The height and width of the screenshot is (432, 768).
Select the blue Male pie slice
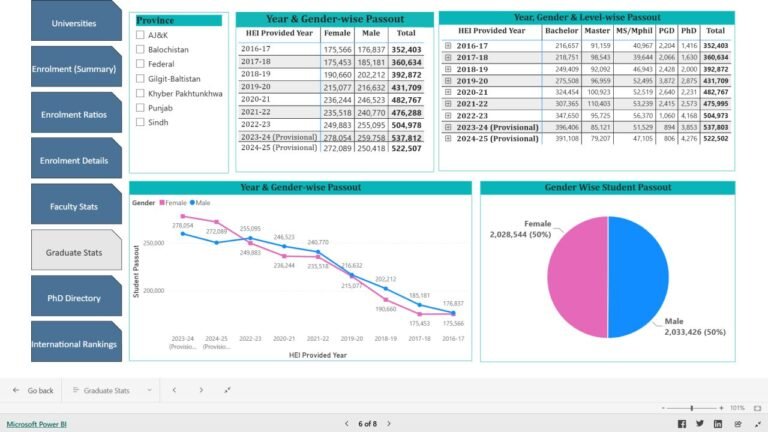click(x=638, y=277)
